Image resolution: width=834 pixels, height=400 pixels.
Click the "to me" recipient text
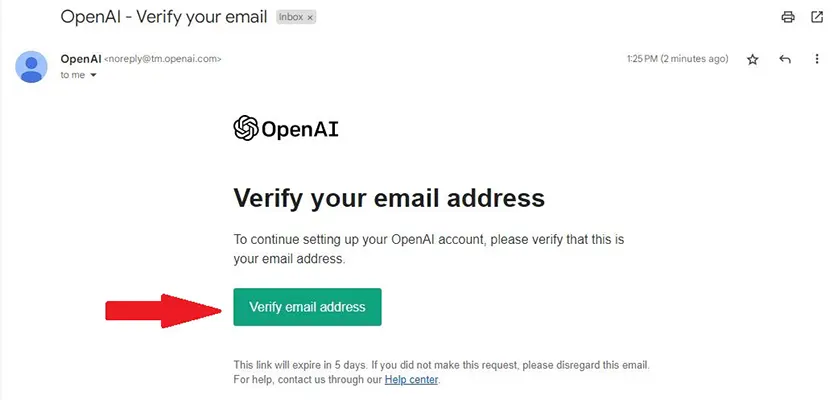click(x=73, y=76)
